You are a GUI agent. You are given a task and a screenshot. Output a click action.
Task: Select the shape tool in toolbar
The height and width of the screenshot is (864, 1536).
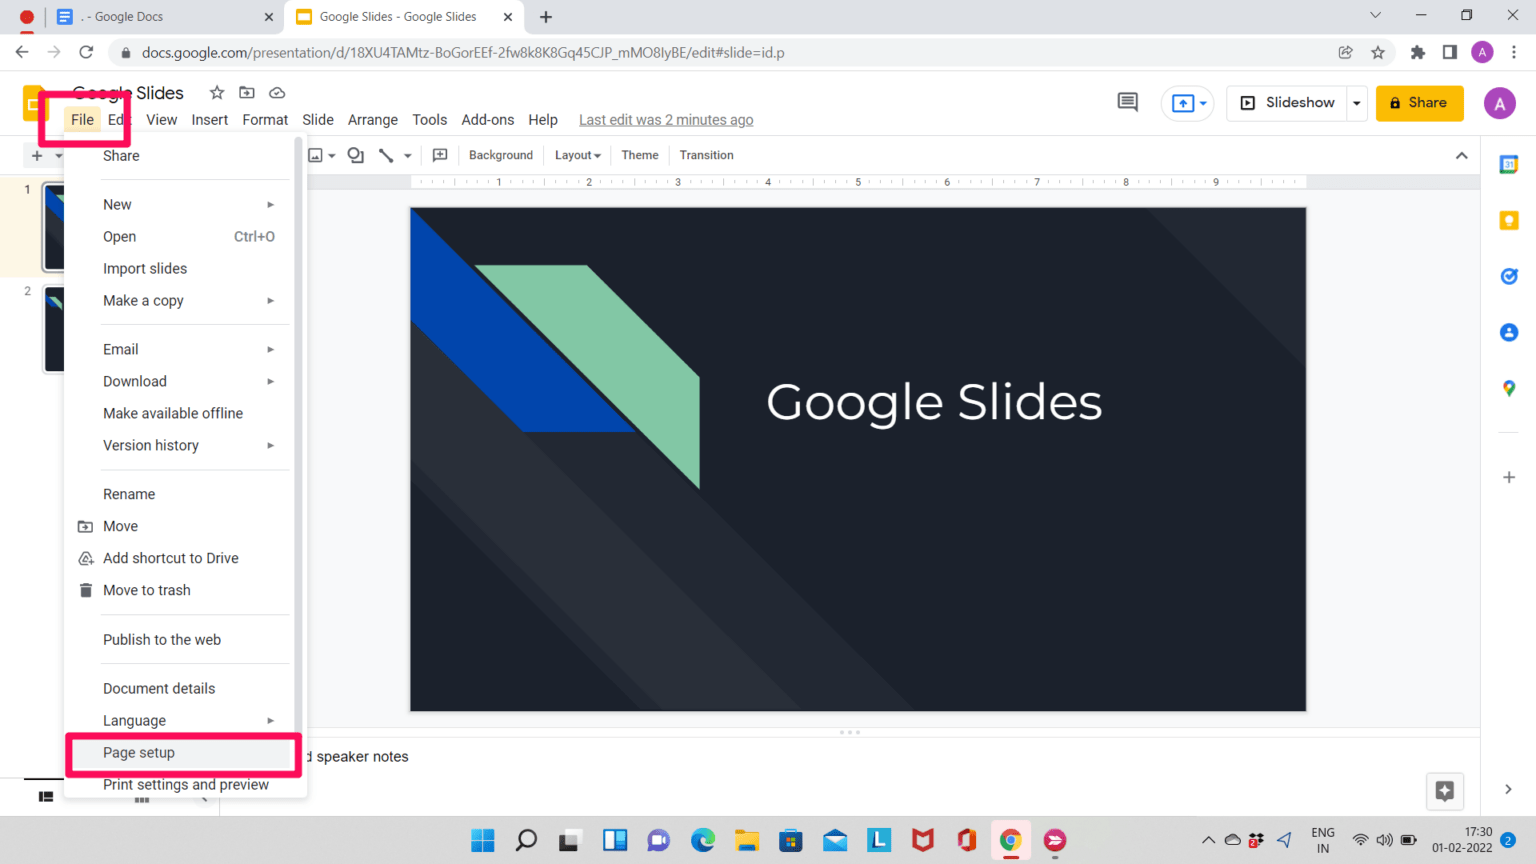point(356,155)
